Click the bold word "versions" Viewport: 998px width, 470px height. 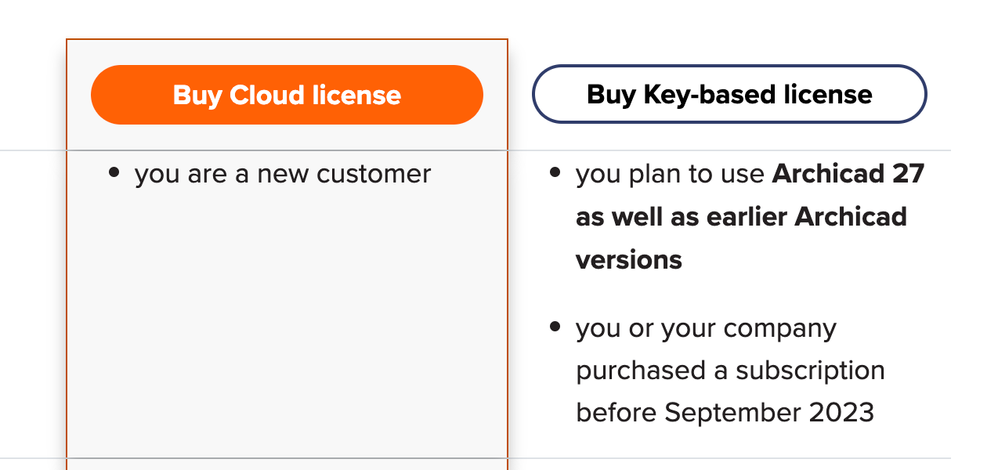pyautogui.click(x=628, y=260)
